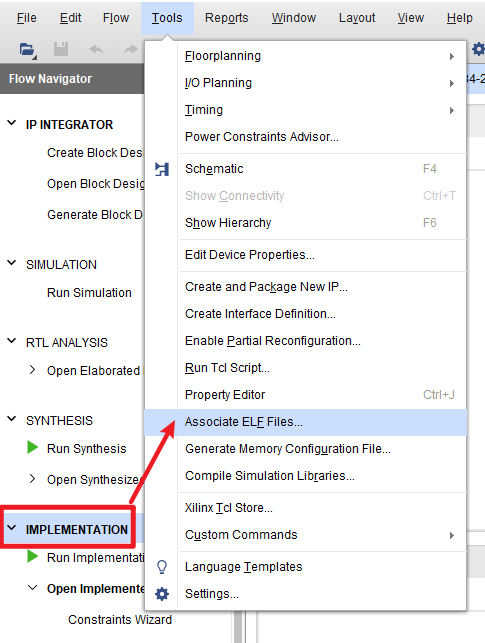Click the Settings gear icon in menu
This screenshot has width=485, height=643.
coord(162,594)
